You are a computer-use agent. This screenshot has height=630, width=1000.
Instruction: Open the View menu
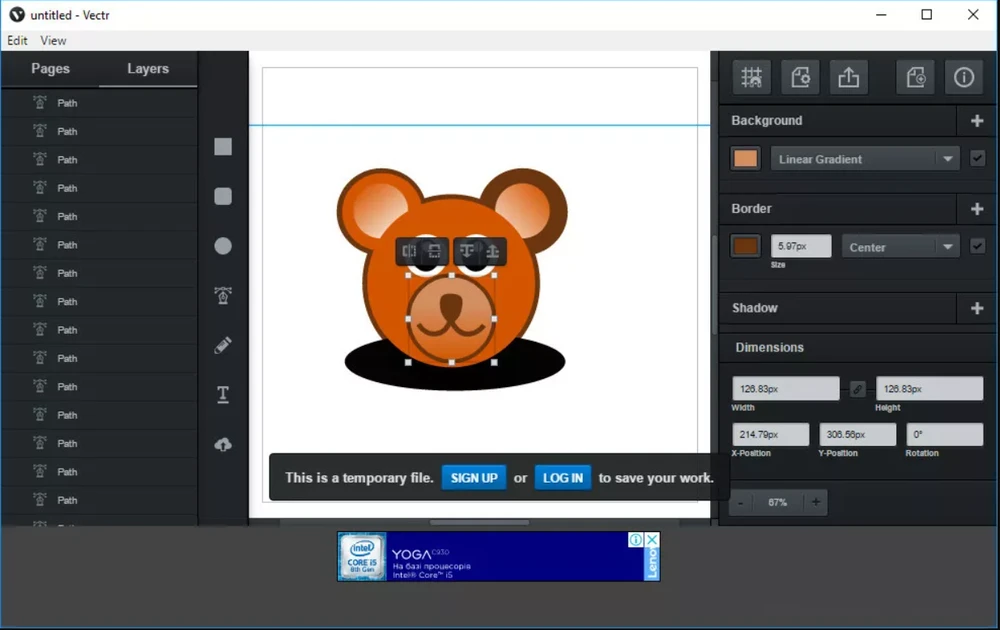[53, 40]
